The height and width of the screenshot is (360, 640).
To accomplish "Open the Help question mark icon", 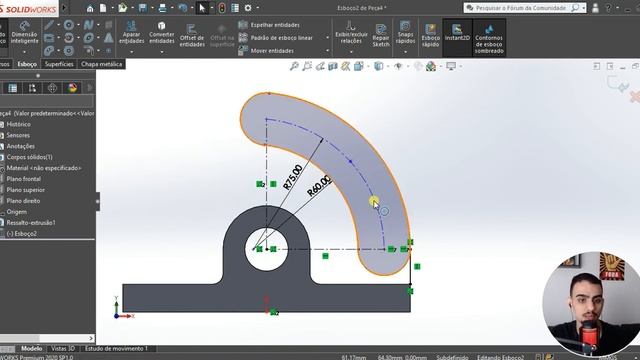I will click(609, 8).
